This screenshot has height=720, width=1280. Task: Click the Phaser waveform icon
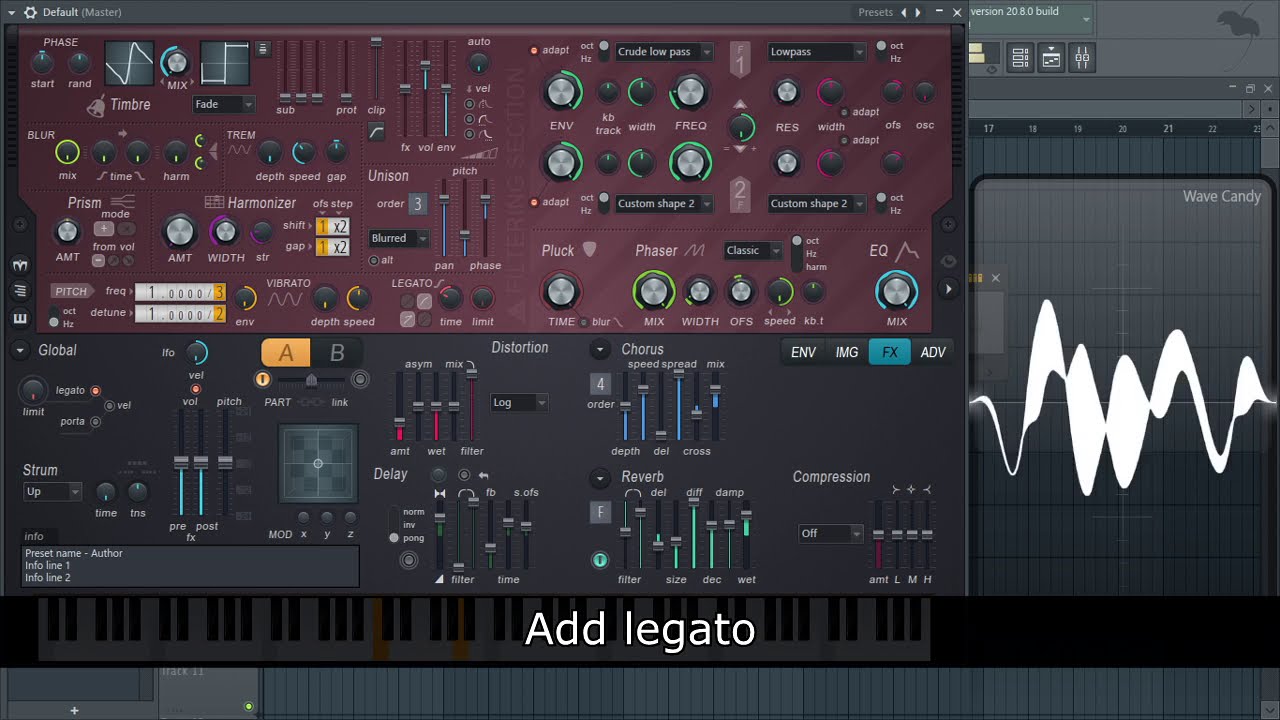(694, 250)
